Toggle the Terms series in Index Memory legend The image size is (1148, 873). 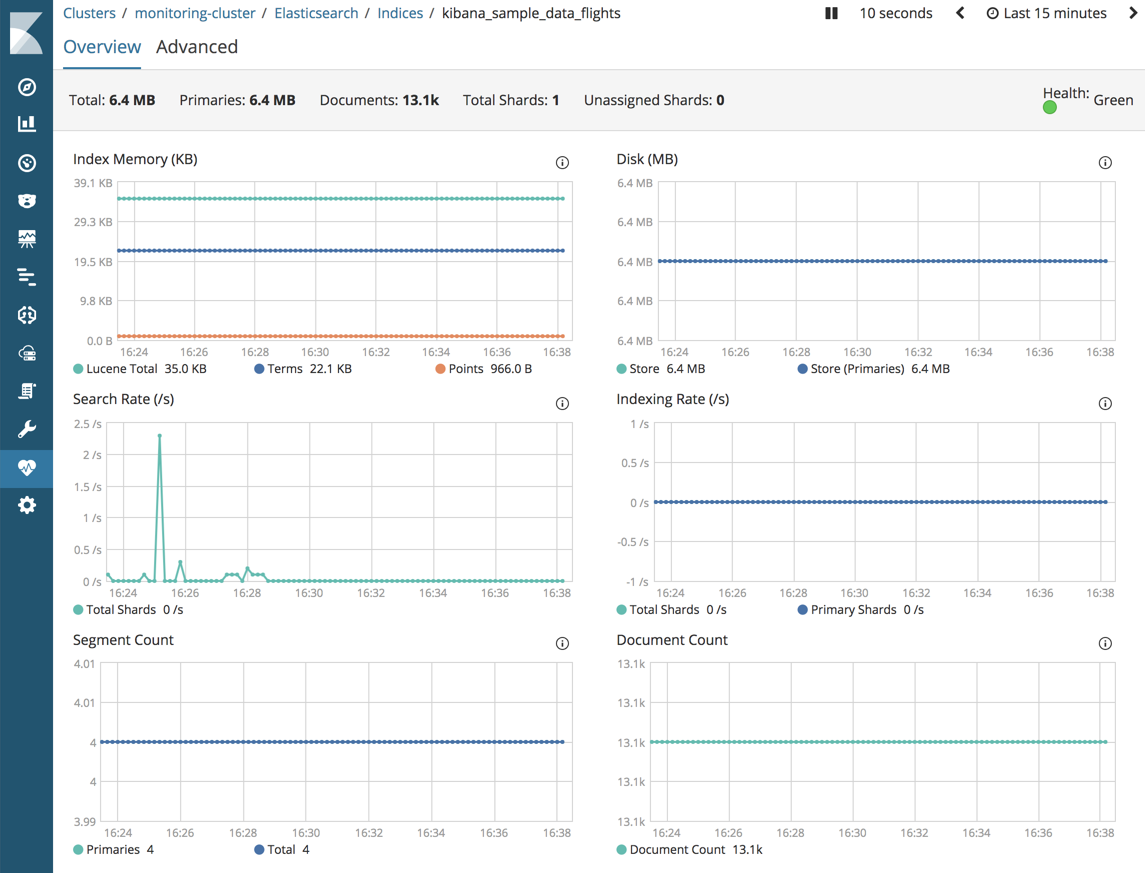pos(283,368)
